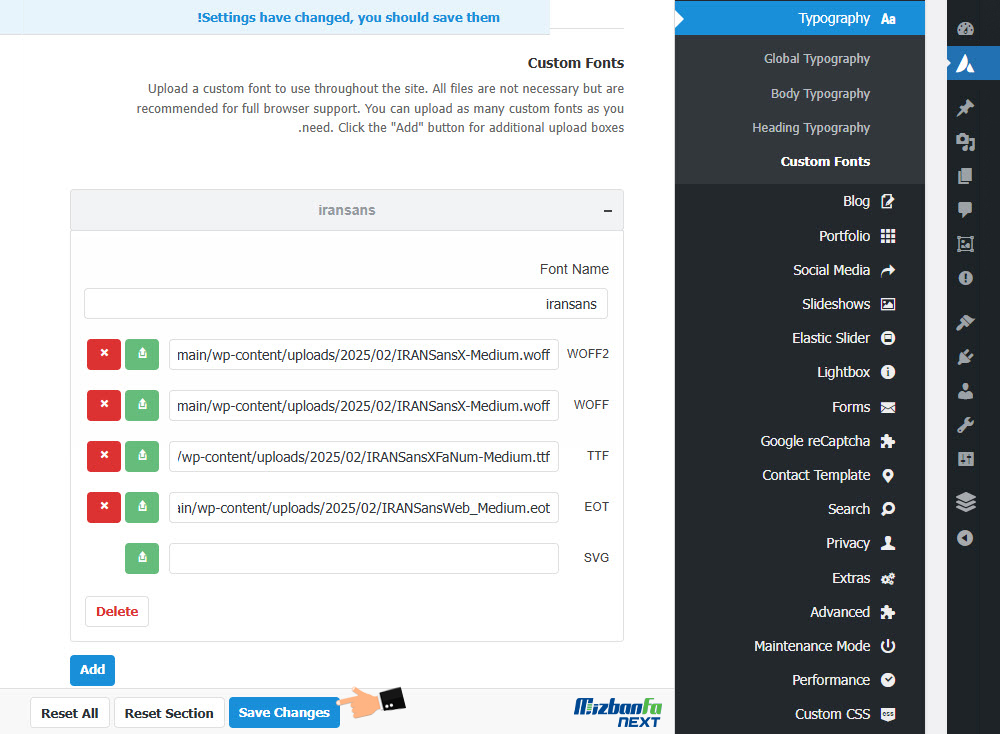Upload an SVG font file
1000x734 pixels.
[x=142, y=558]
